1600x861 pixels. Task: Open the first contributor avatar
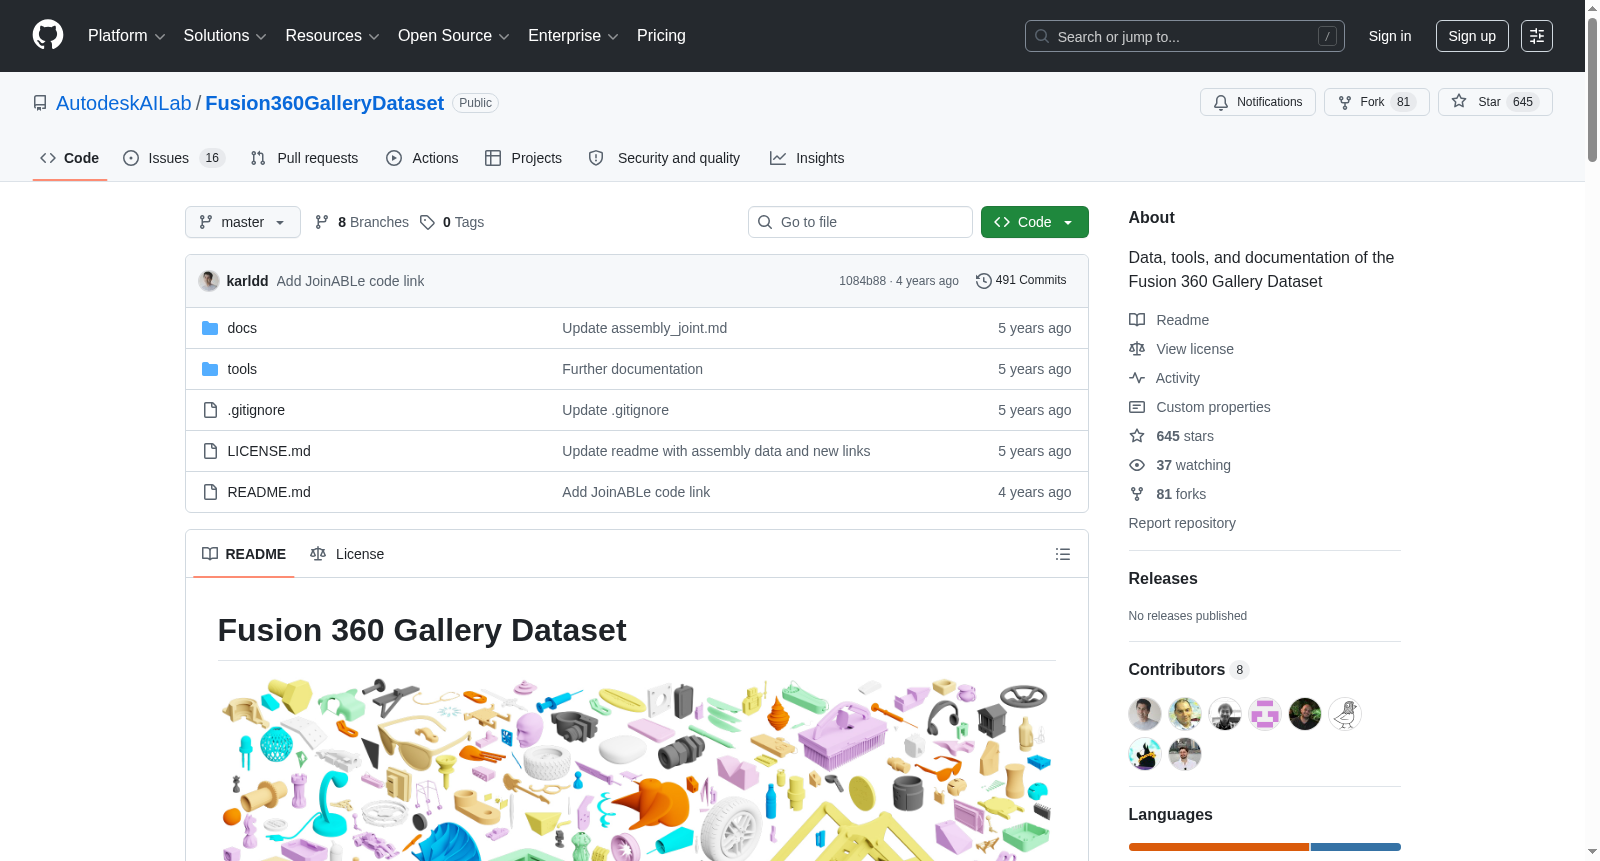tap(1145, 714)
